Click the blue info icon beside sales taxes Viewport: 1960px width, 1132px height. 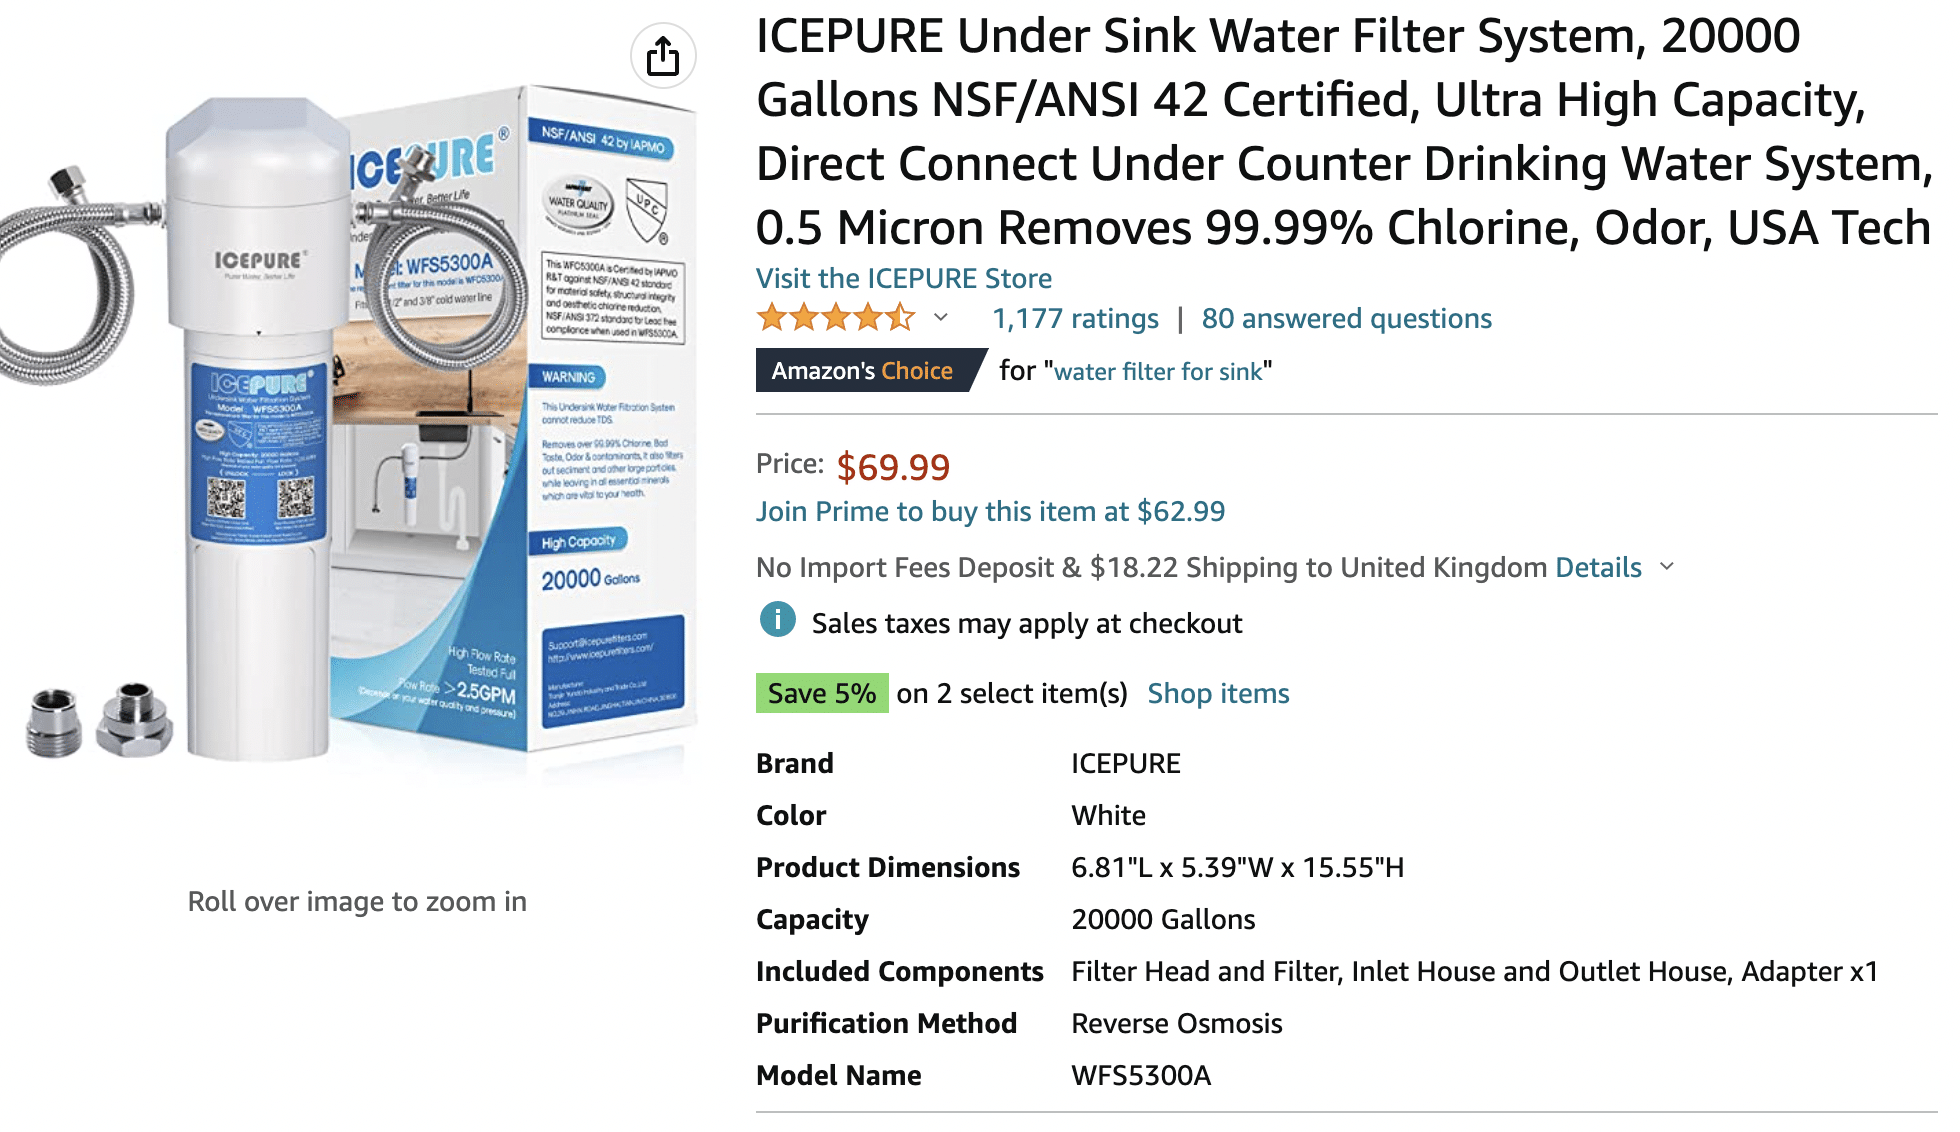[777, 620]
